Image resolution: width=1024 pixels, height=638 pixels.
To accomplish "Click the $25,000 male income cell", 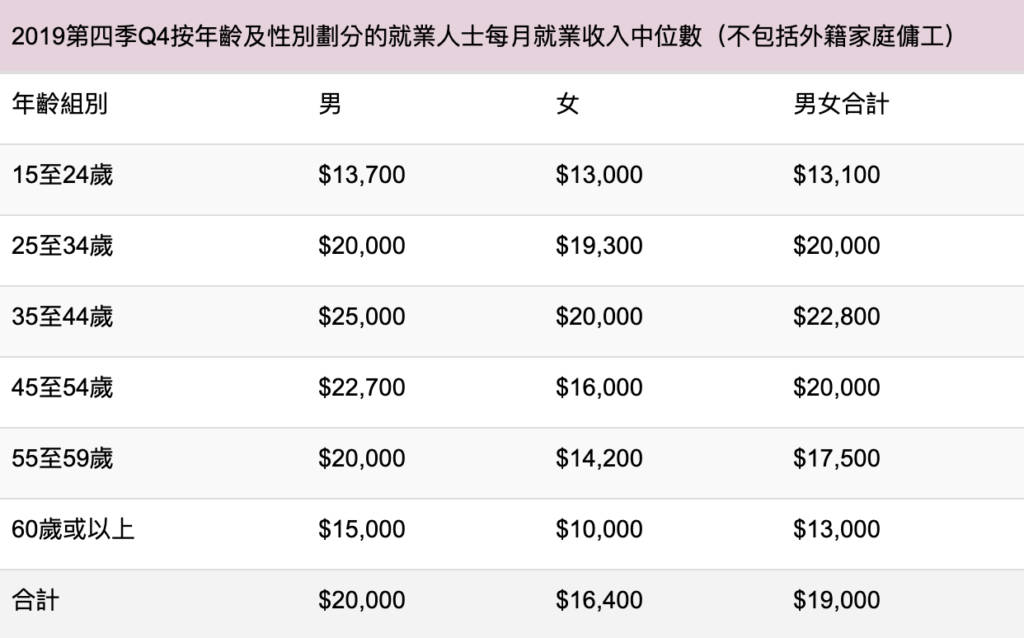I will click(x=362, y=317).
